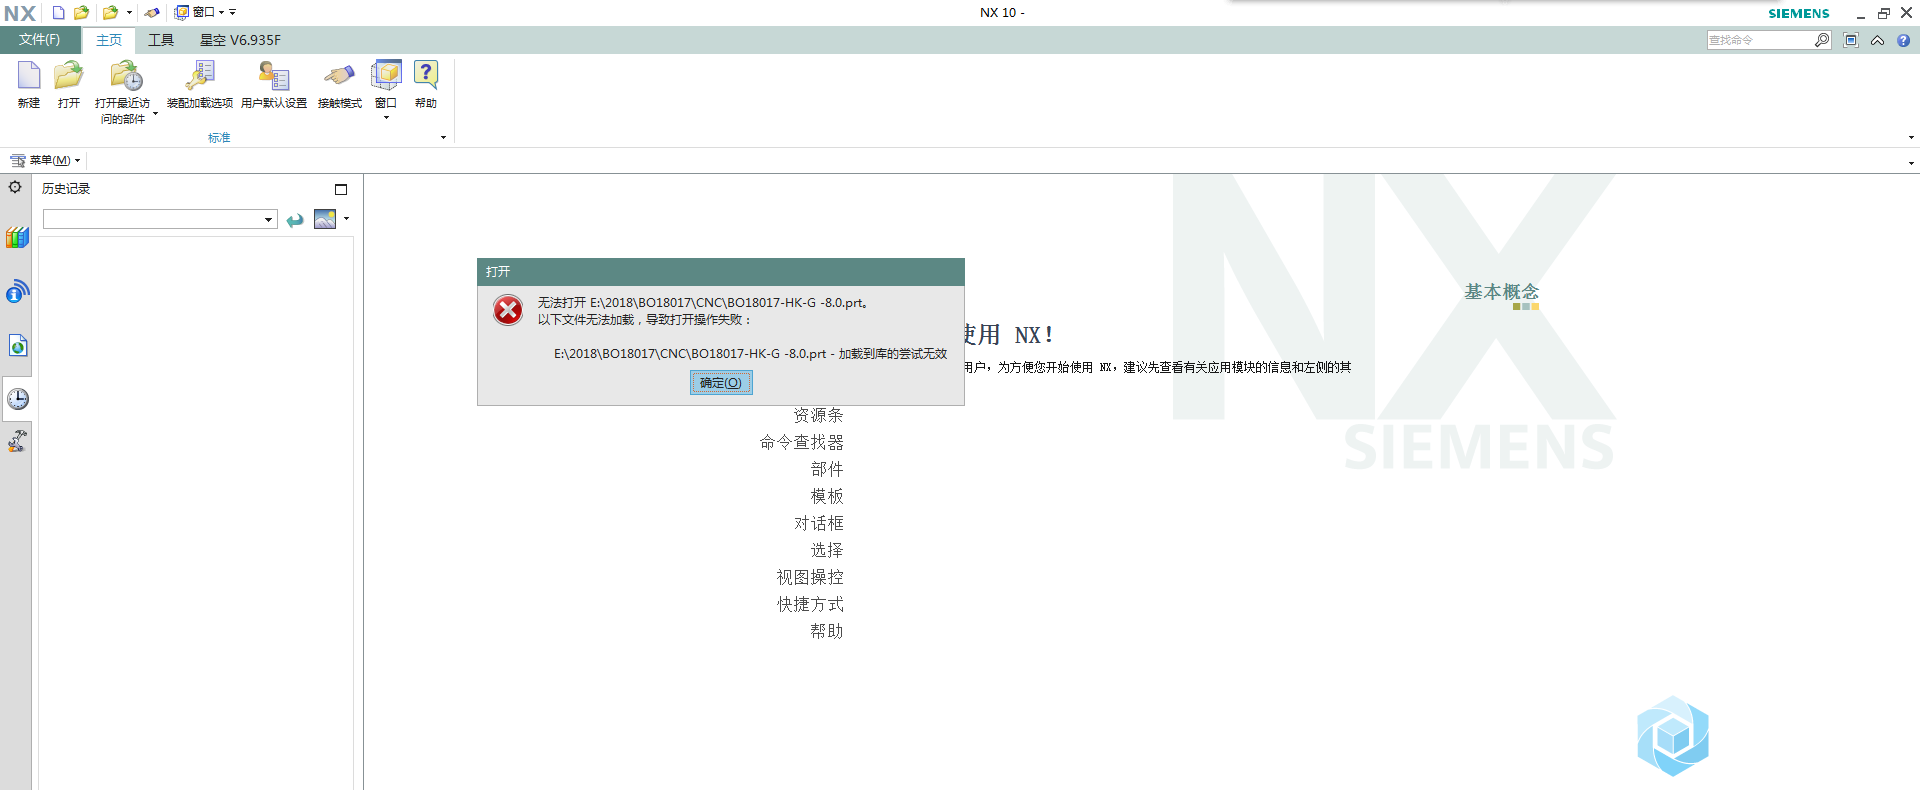Click recent parts folder icon in quick access toolbar
Screen dimensions: 1920x790
111,13
